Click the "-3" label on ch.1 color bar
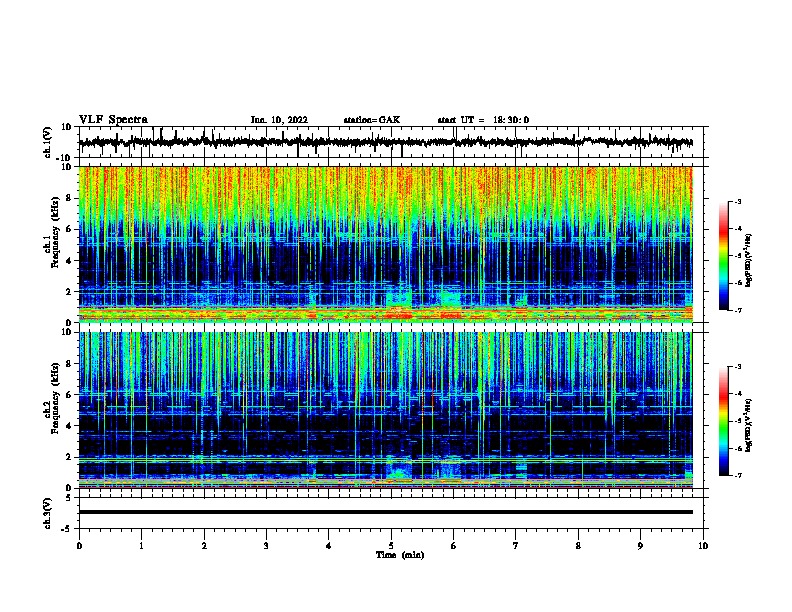The height and width of the screenshot is (612, 792). [x=737, y=202]
